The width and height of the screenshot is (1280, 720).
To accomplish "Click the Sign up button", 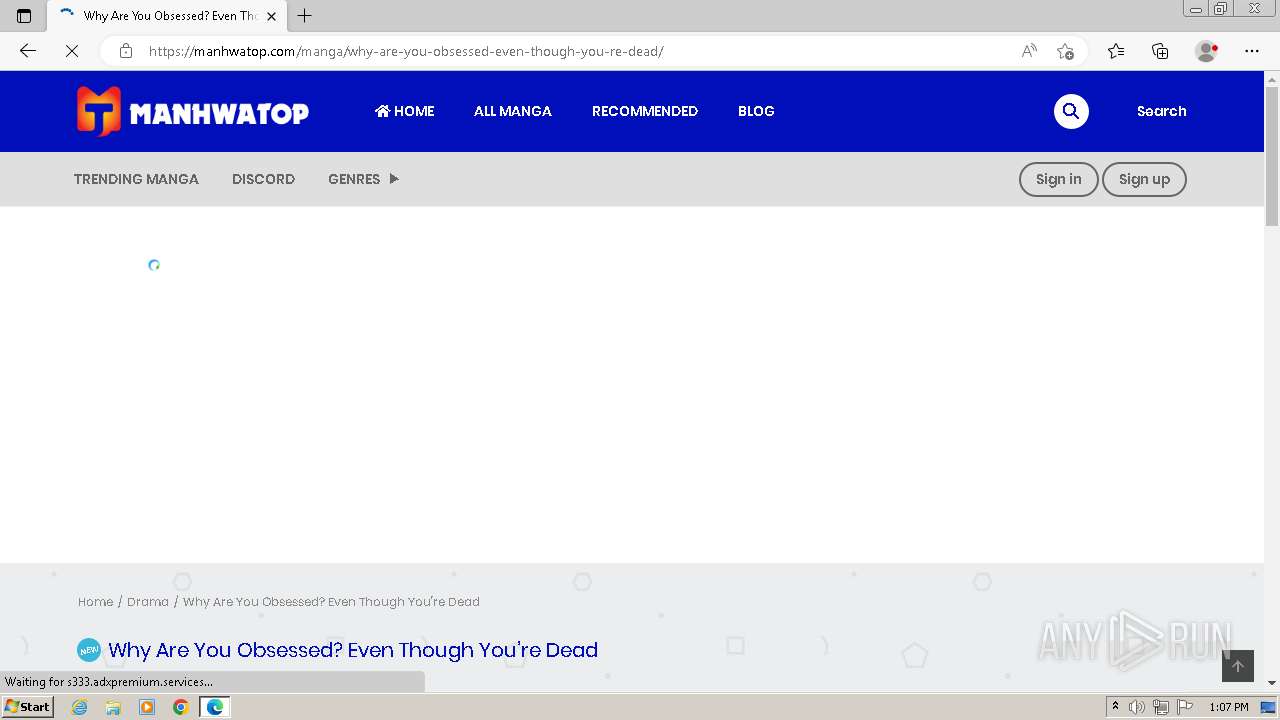I will point(1144,179).
